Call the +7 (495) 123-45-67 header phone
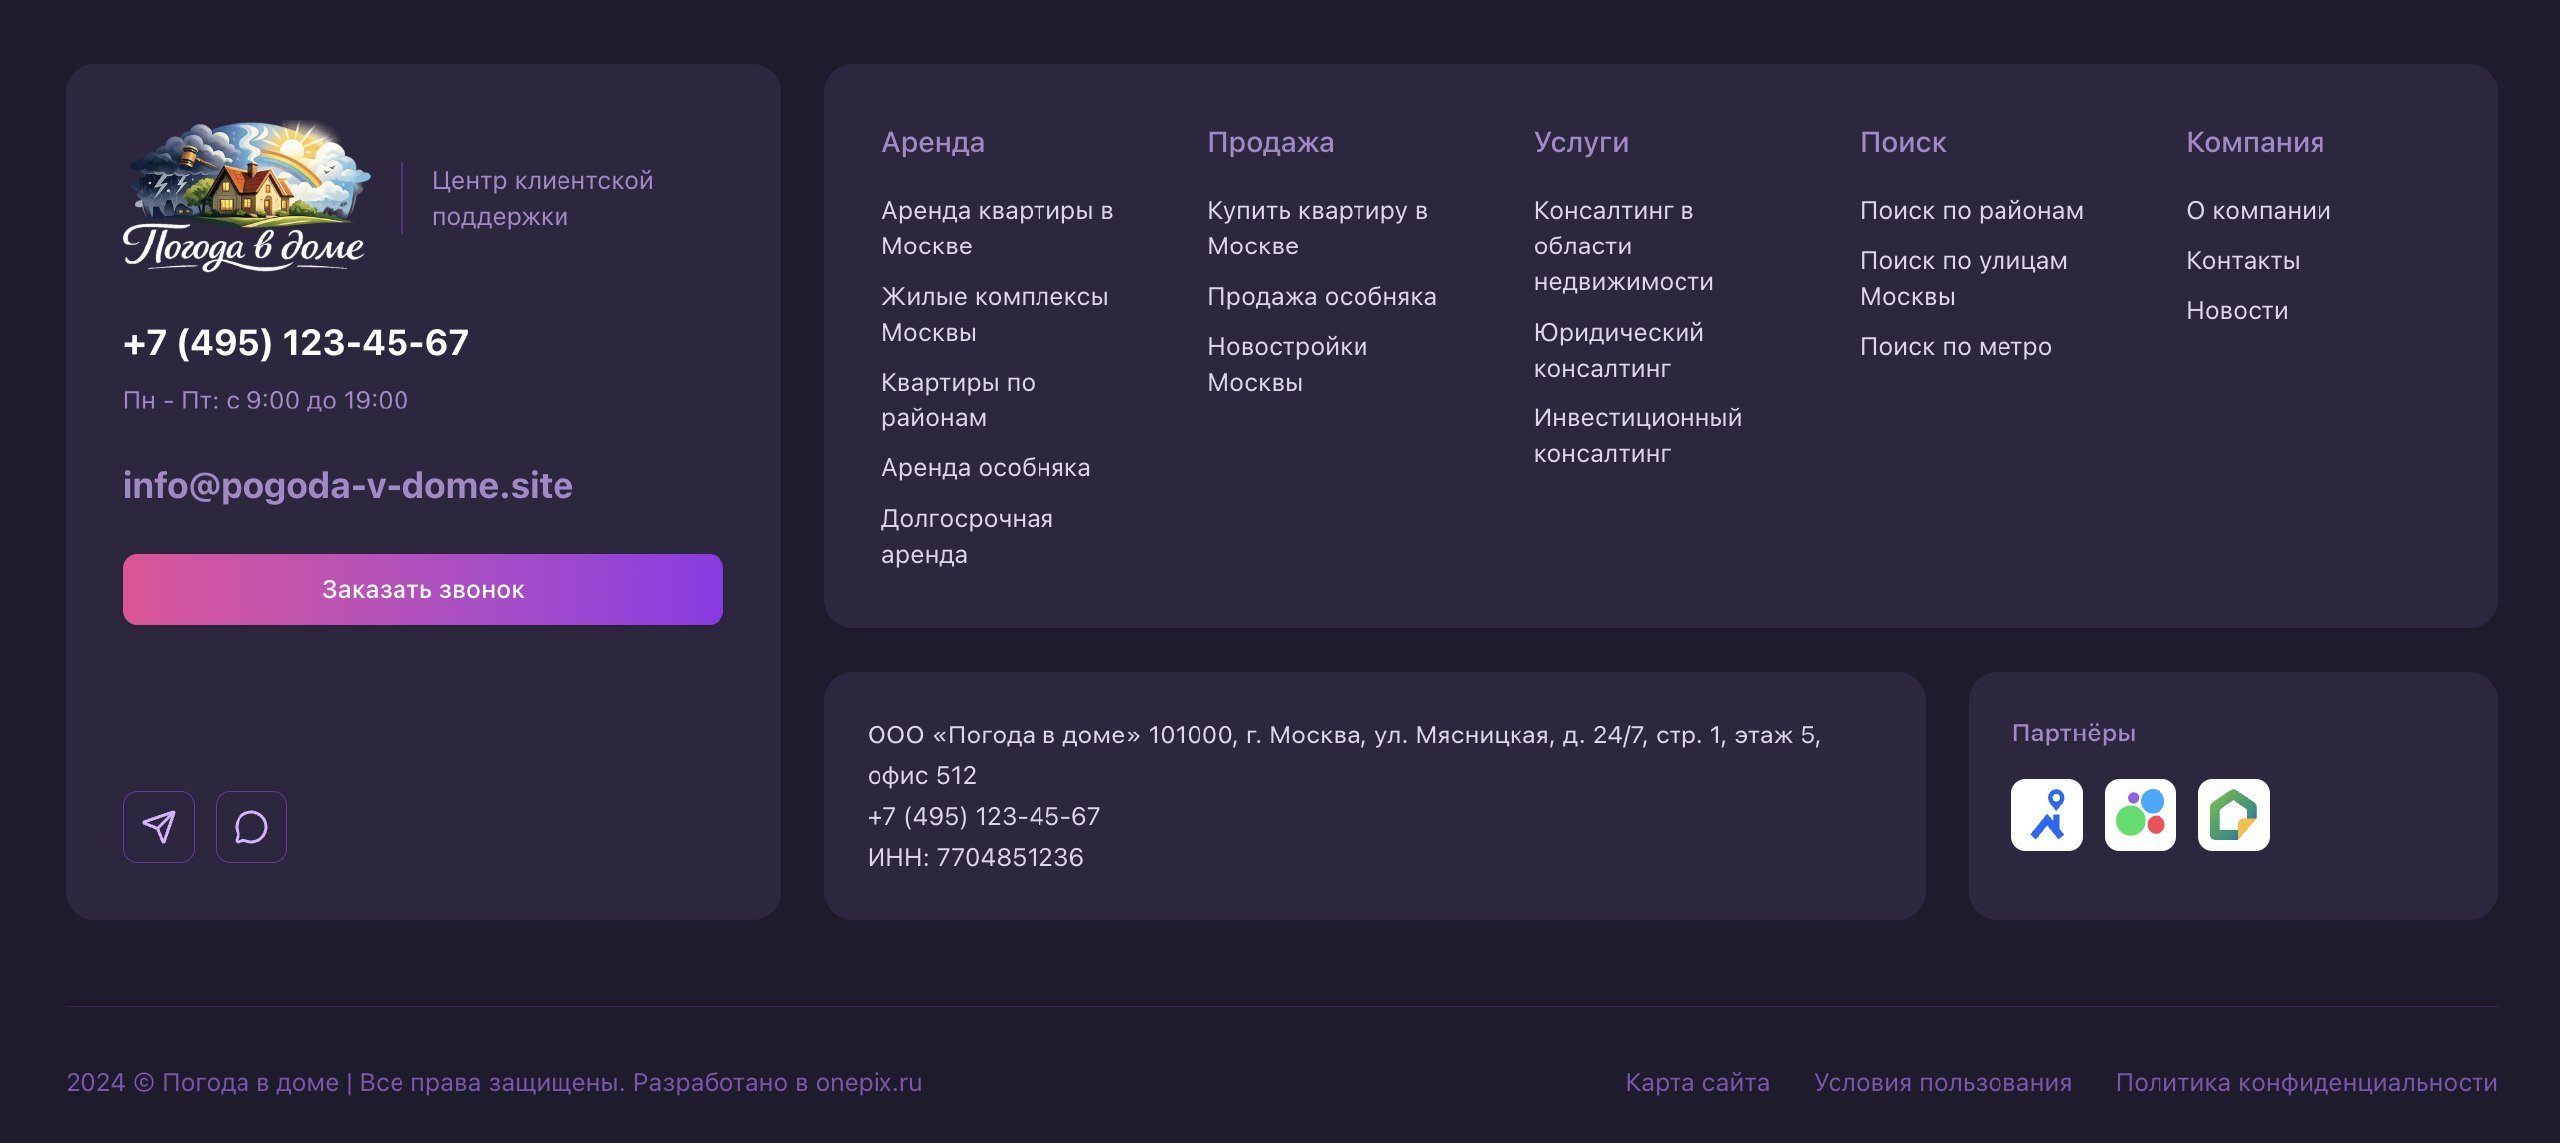Image resolution: width=2560 pixels, height=1143 pixels. tap(295, 343)
